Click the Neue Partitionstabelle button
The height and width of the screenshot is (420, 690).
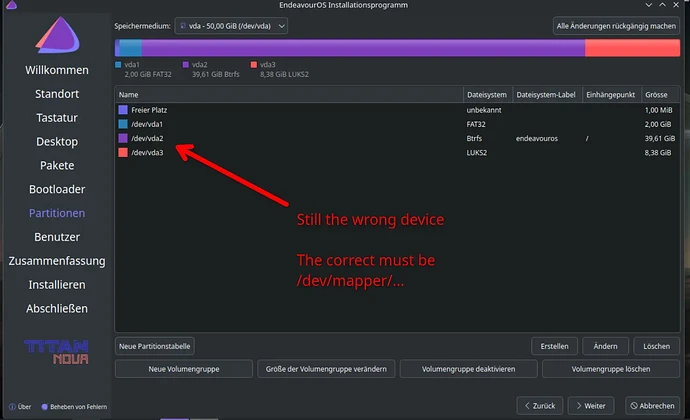[x=154, y=346]
